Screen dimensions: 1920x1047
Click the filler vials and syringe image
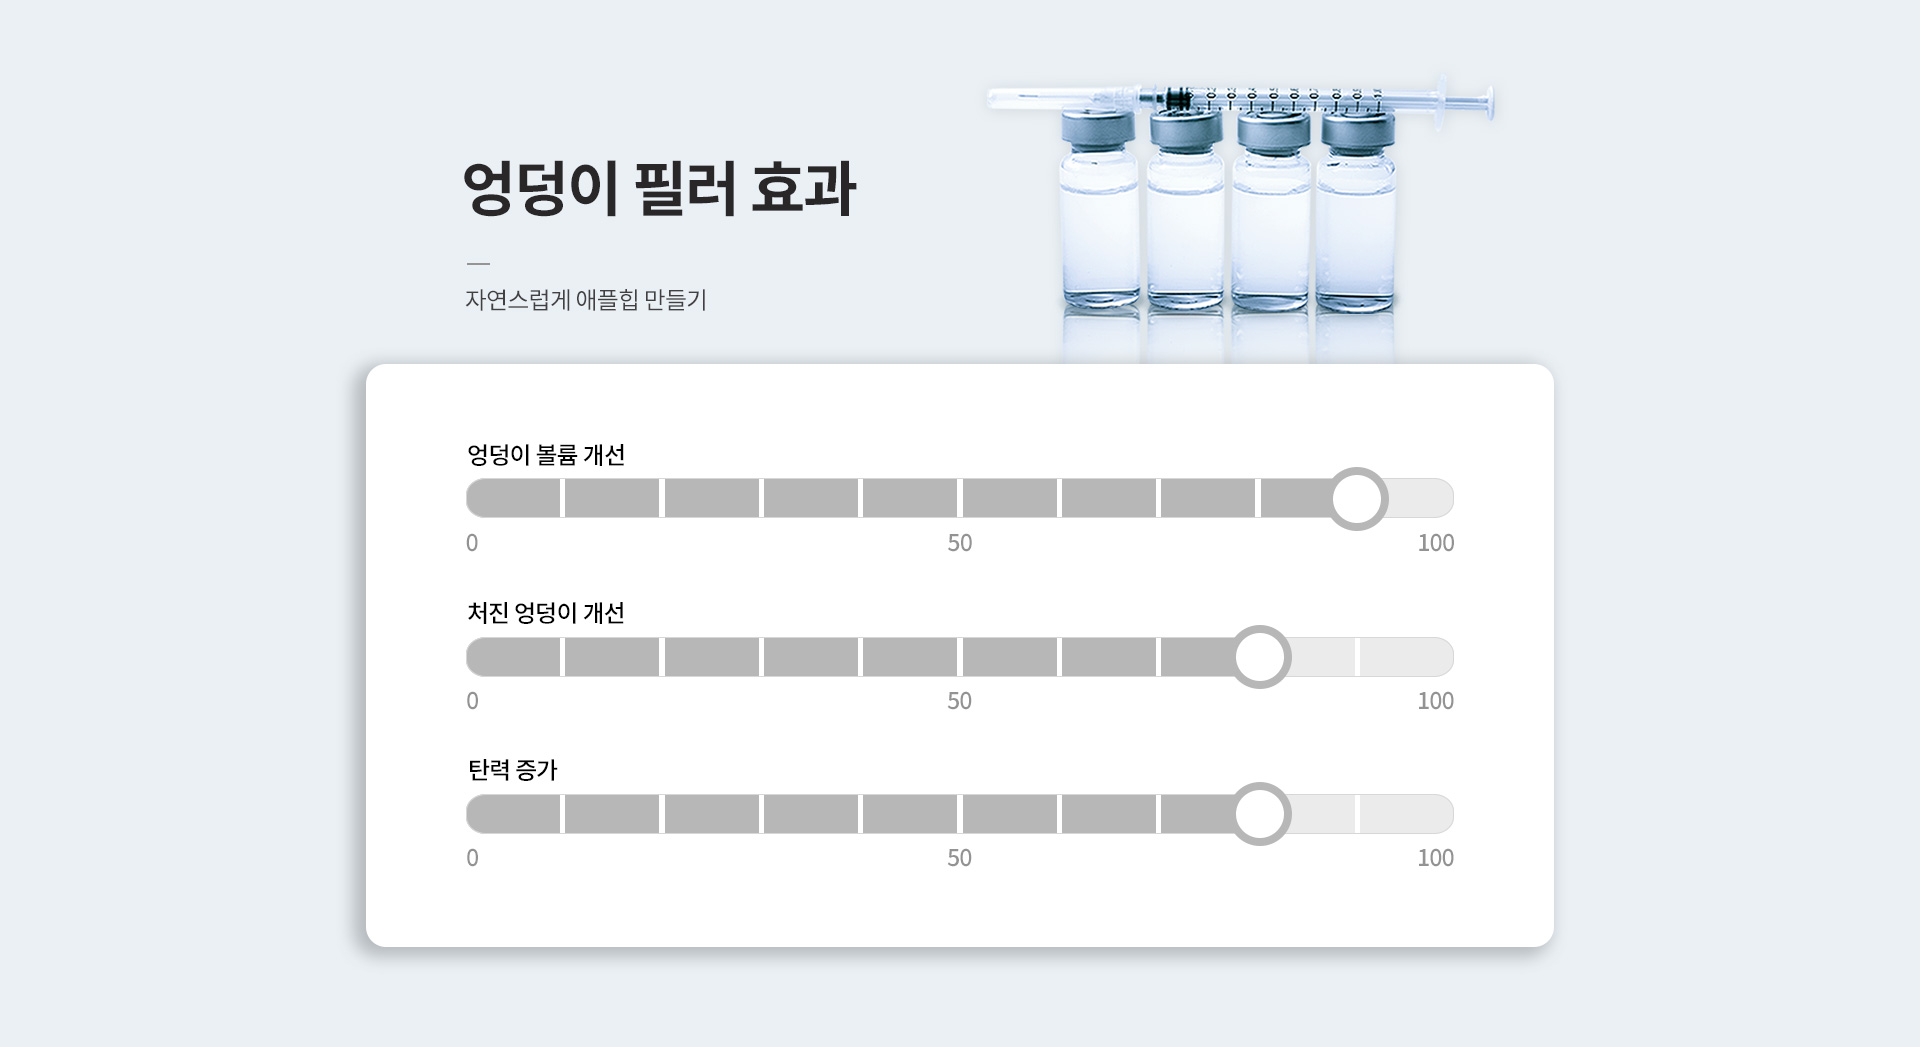(1240, 215)
